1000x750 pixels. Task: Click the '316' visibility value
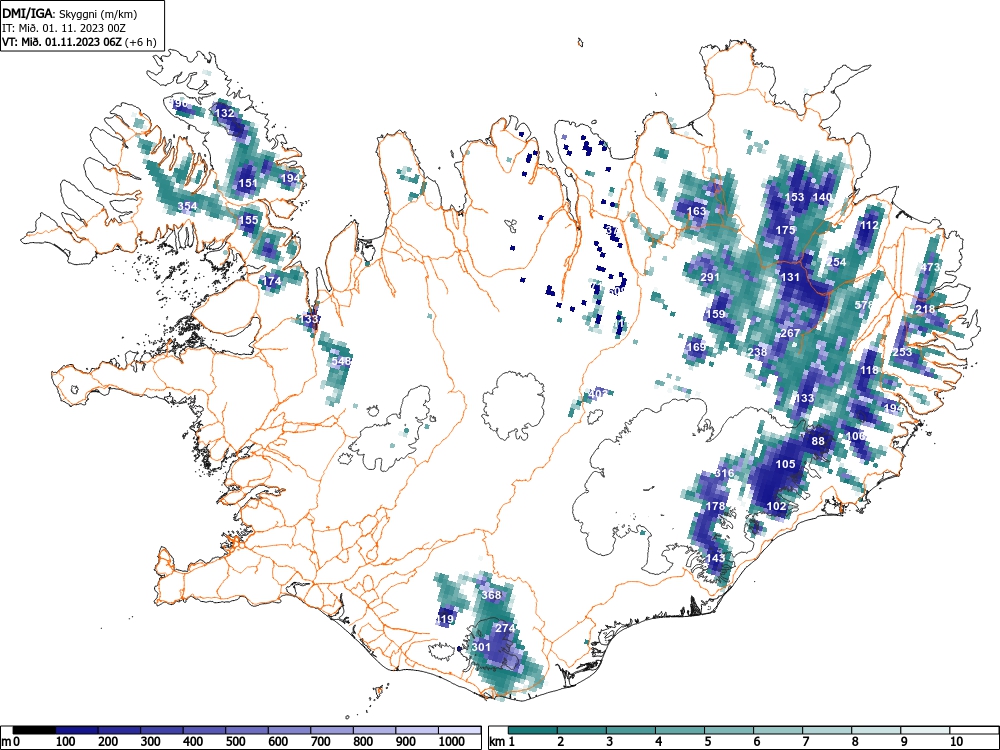click(x=724, y=473)
